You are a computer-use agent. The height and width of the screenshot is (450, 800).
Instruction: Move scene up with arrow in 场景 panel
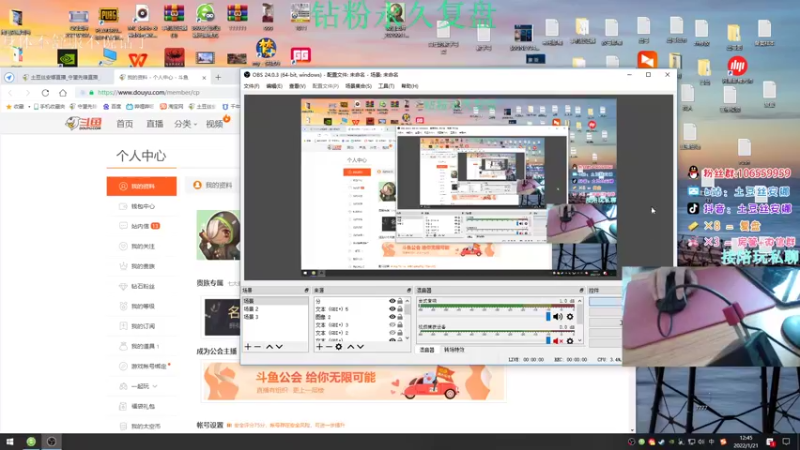click(x=269, y=347)
